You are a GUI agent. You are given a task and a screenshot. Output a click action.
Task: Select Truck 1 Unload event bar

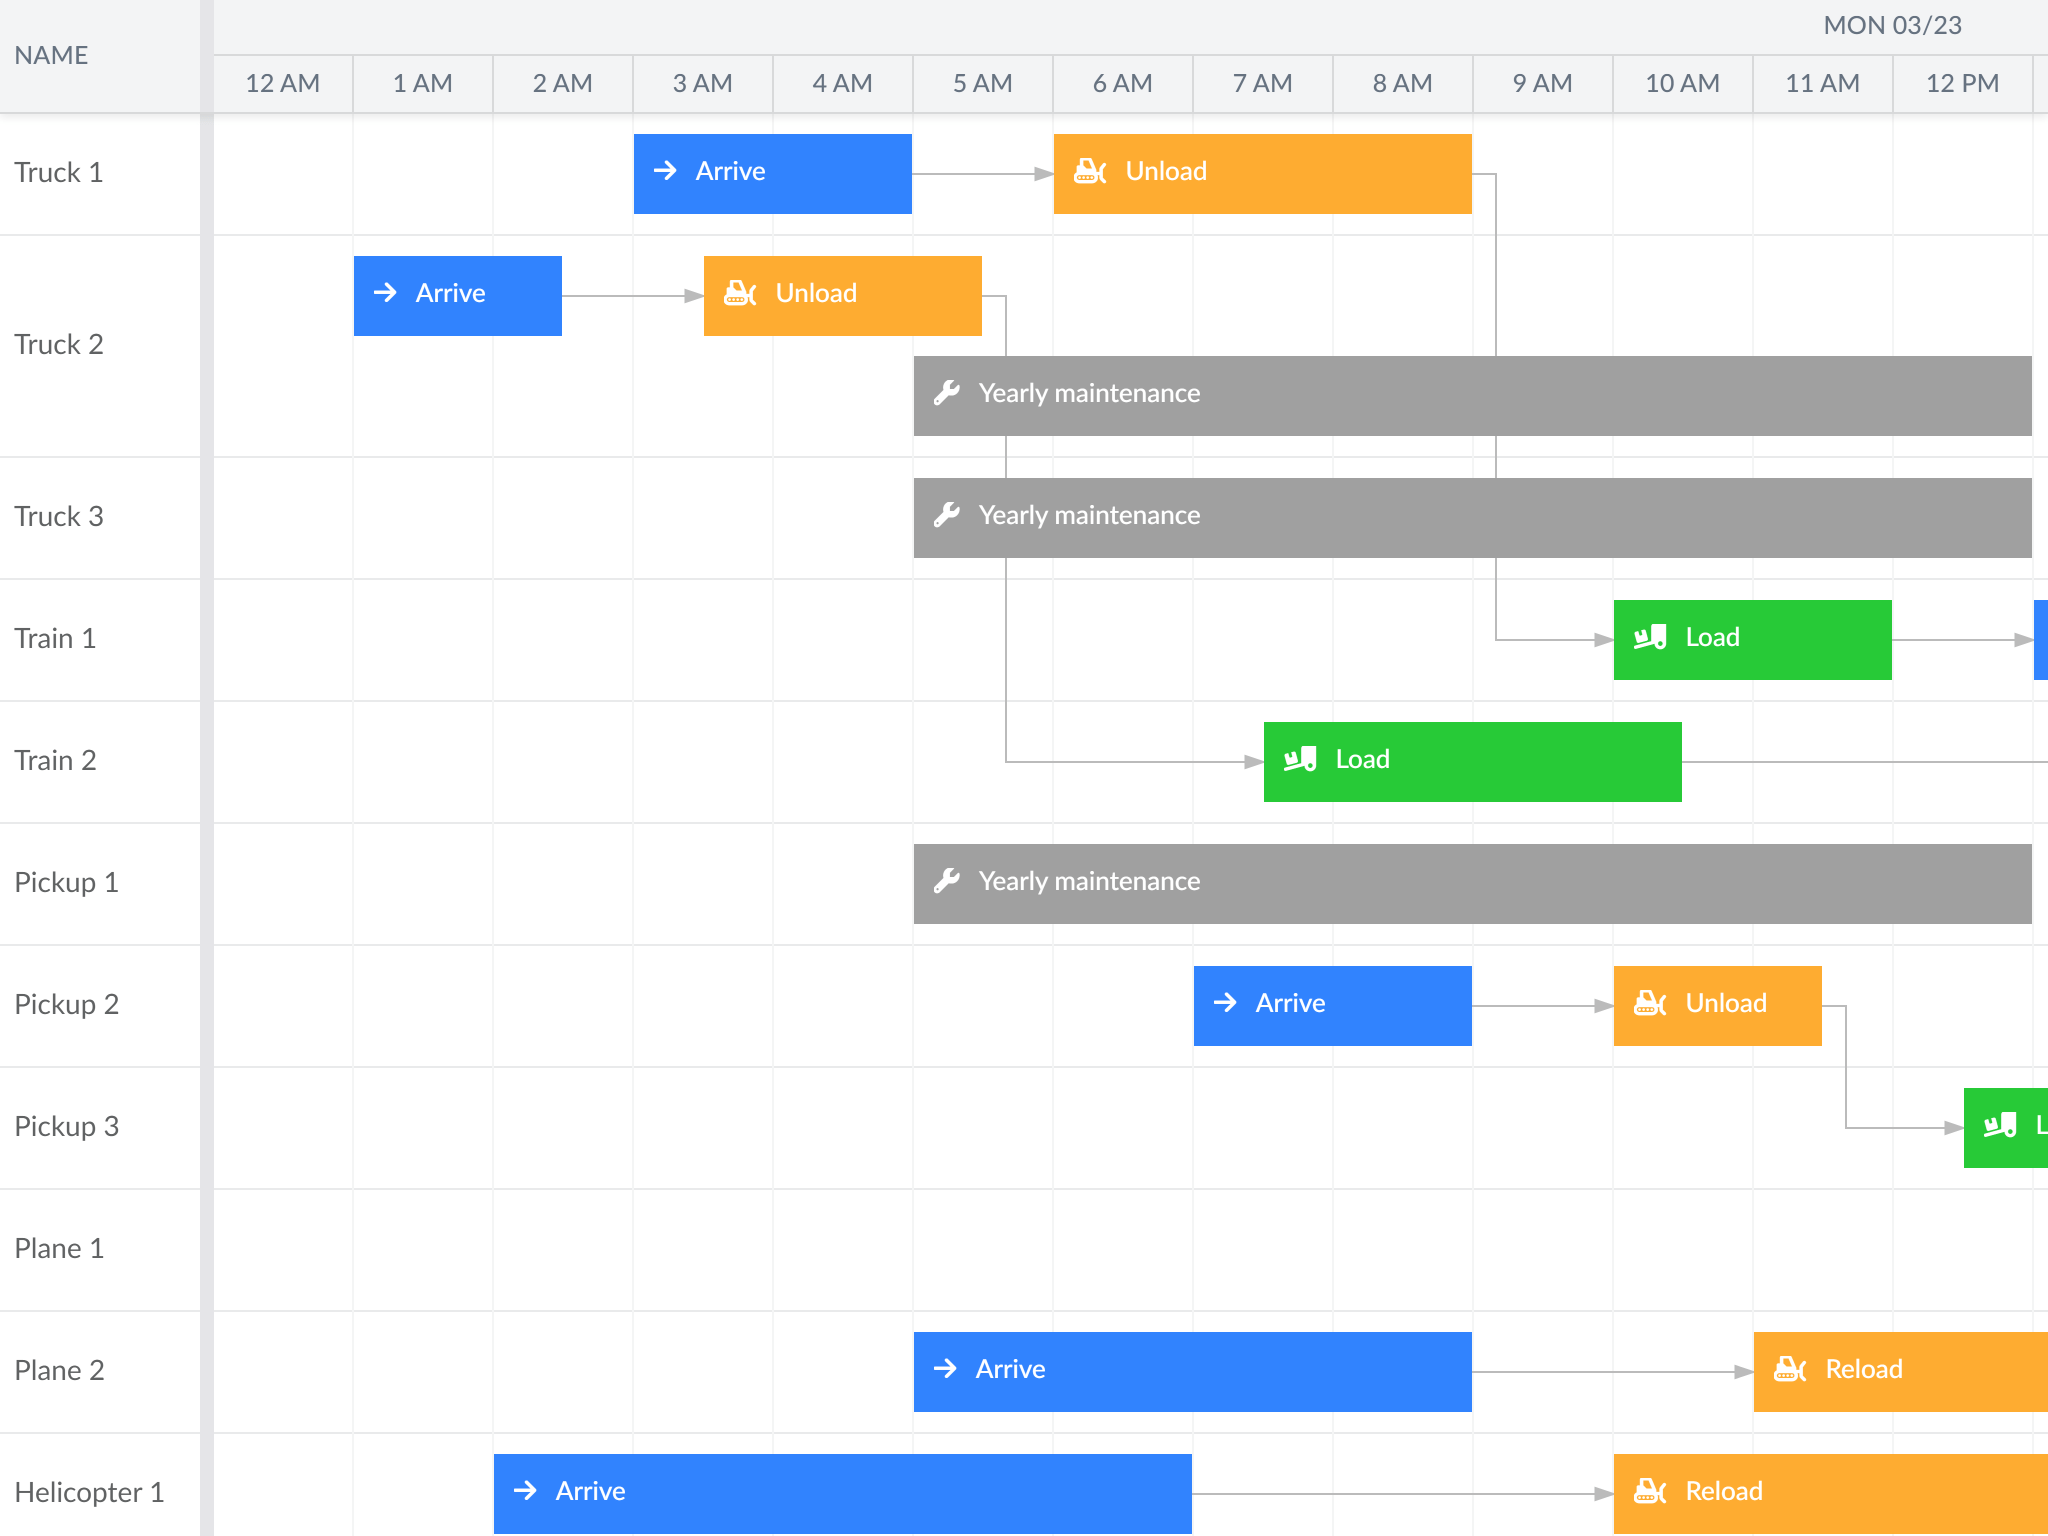(x=1263, y=174)
